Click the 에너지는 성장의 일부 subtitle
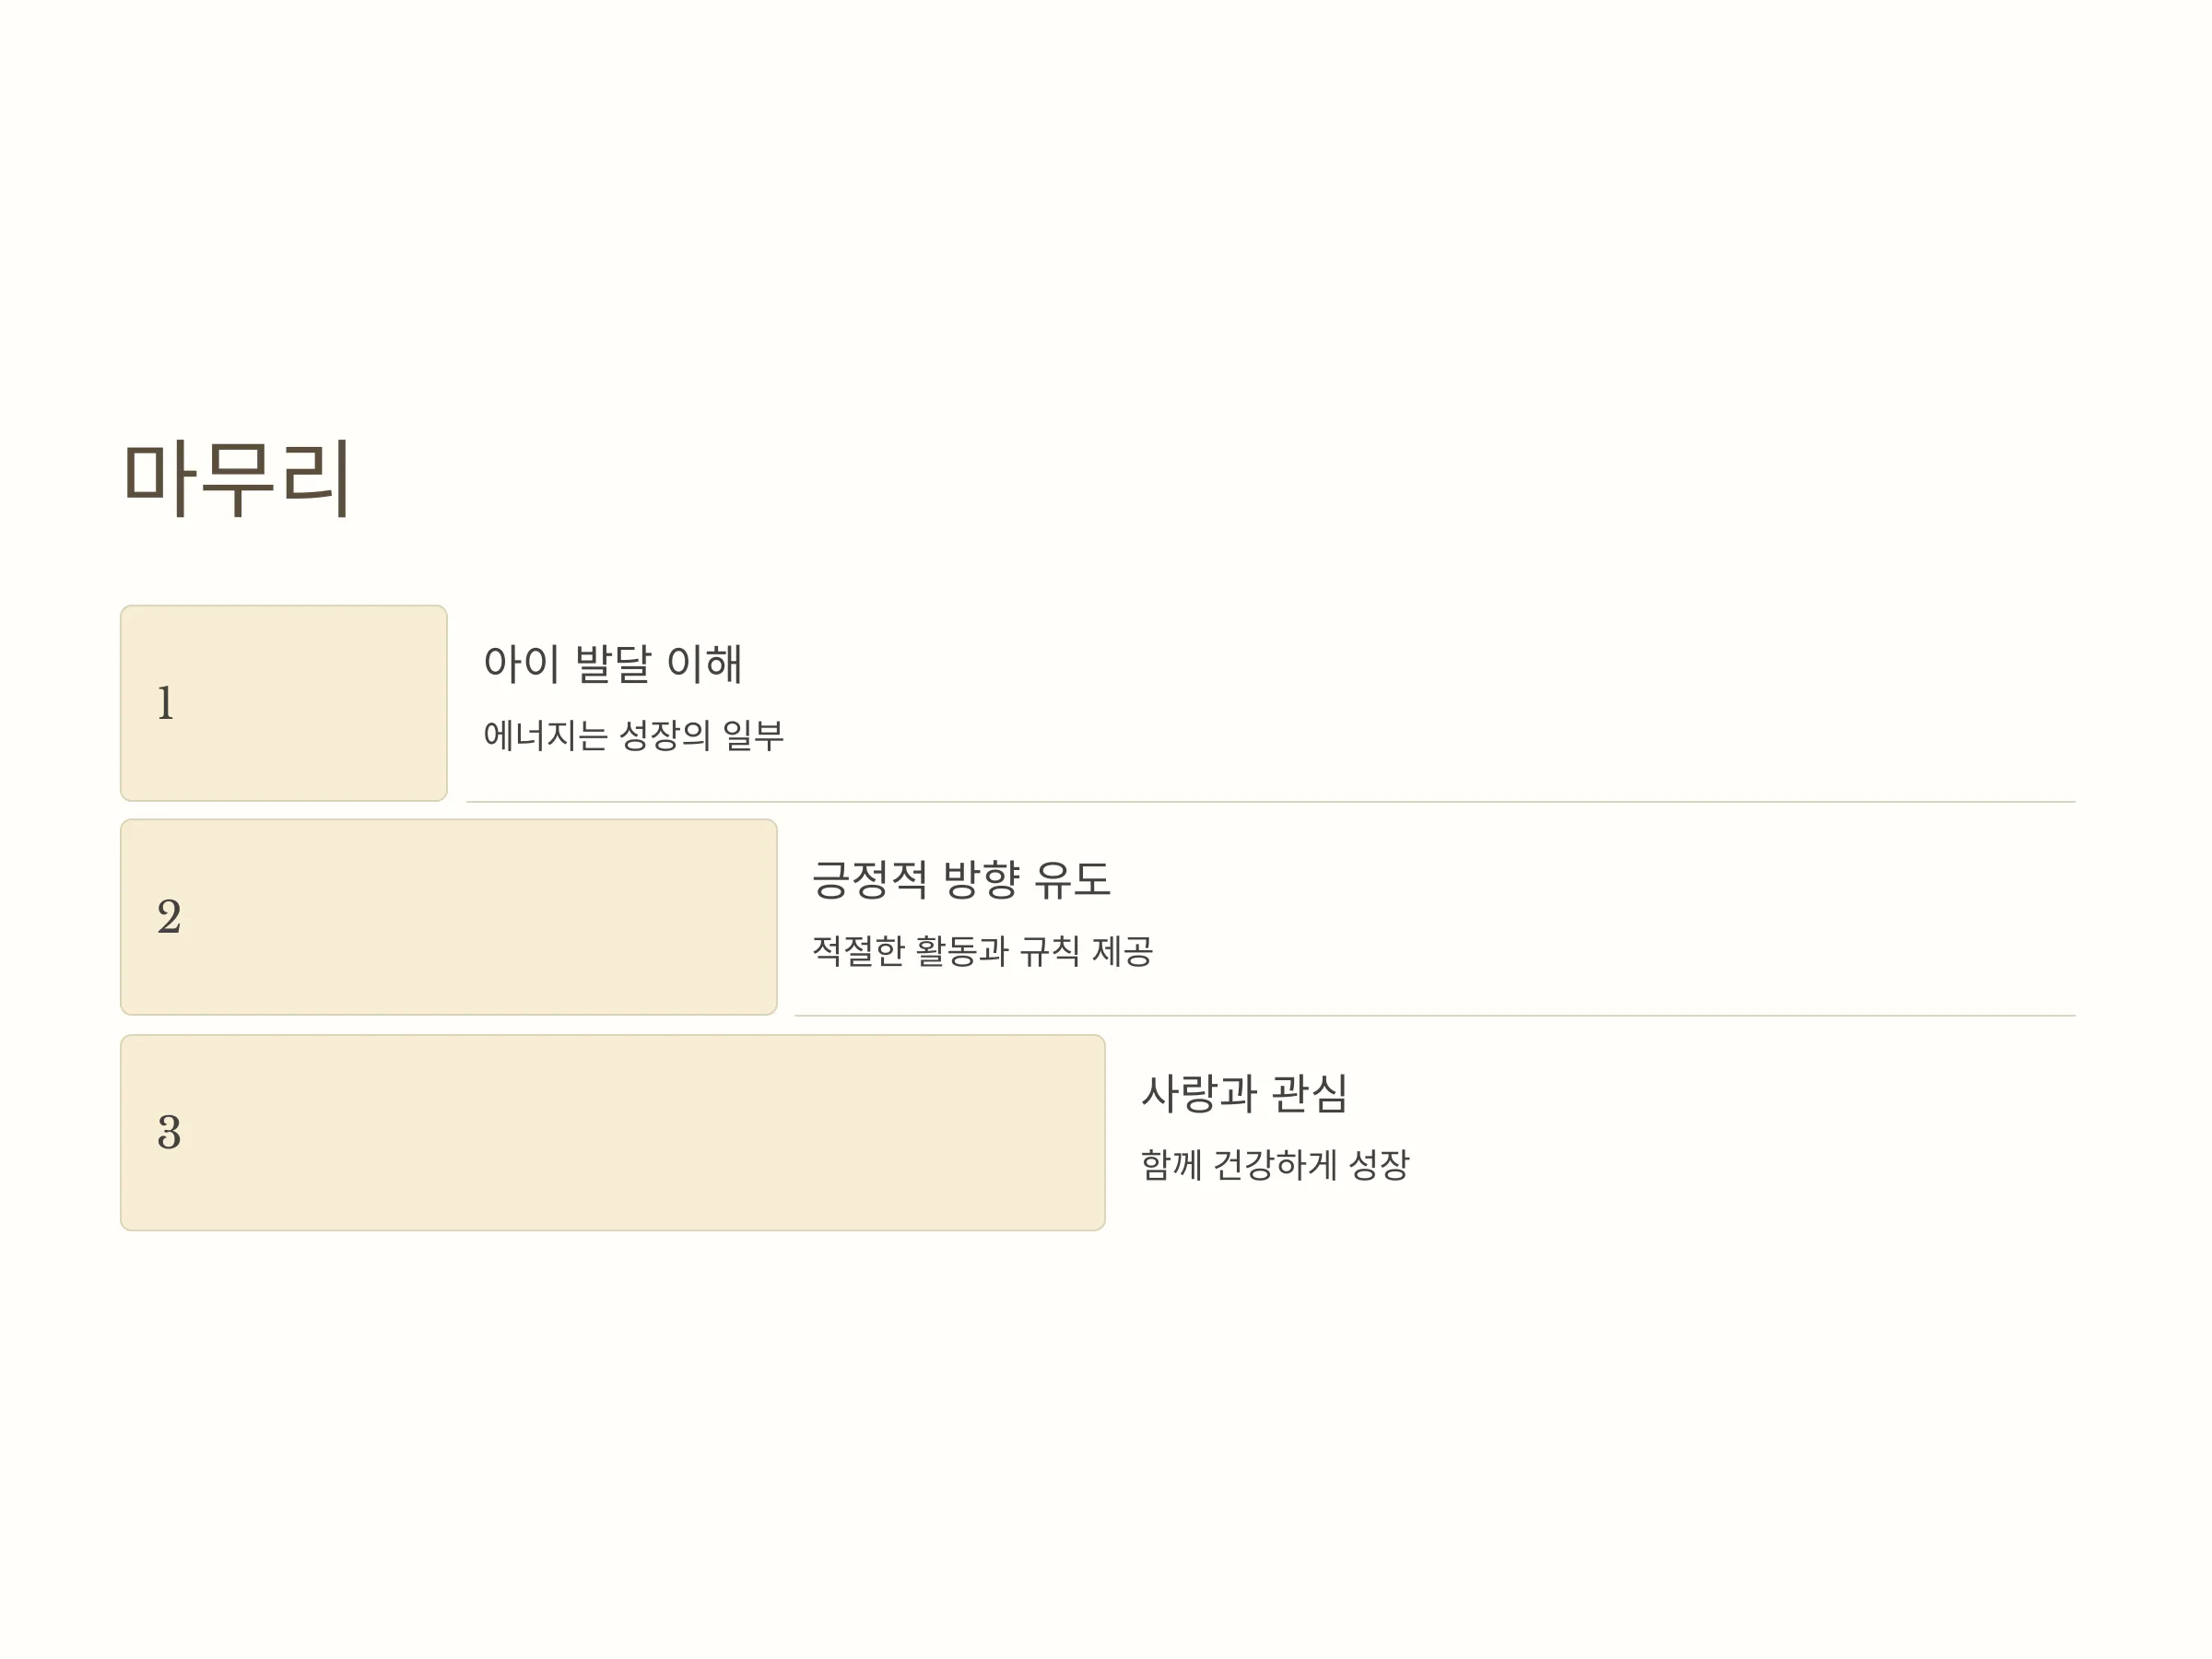Image resolution: width=2212 pixels, height=1659 pixels. [x=634, y=735]
